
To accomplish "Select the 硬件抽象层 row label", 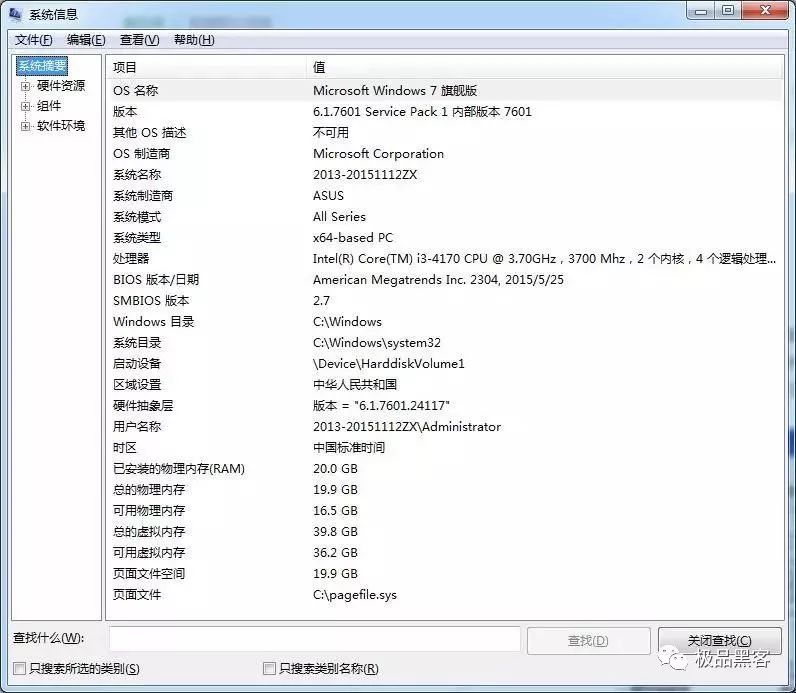I will click(143, 406).
